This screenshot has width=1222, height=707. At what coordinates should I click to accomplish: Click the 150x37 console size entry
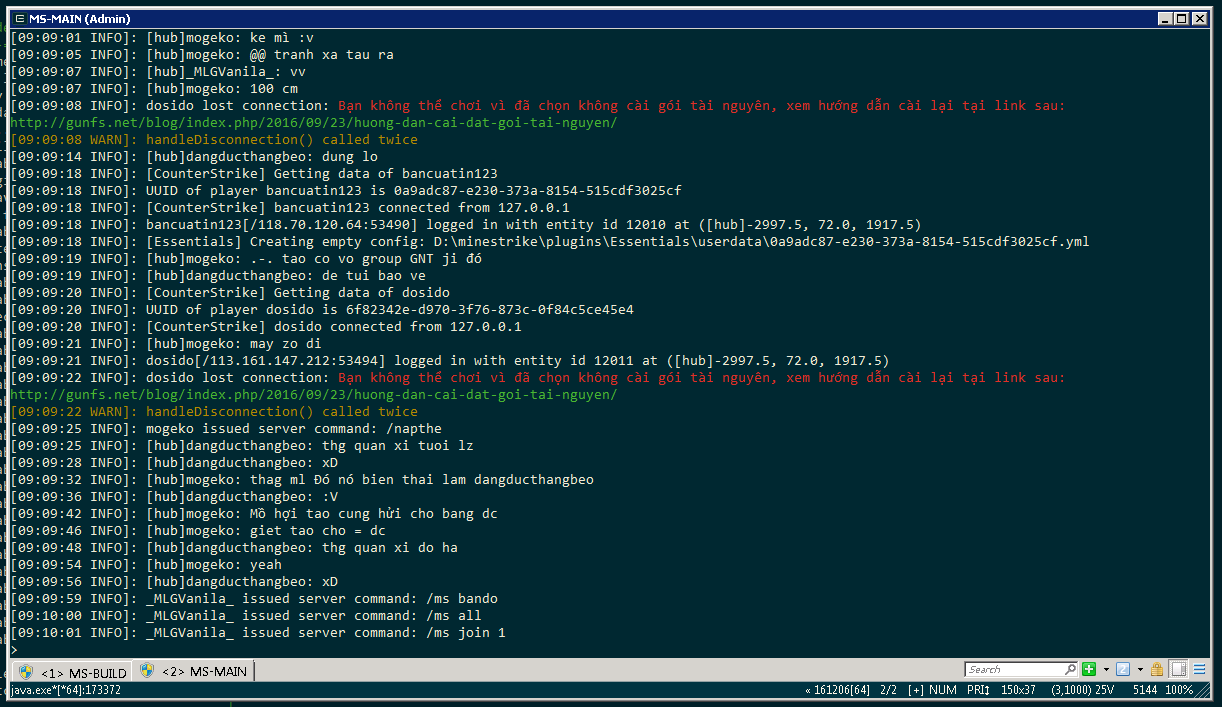pos(1018,690)
